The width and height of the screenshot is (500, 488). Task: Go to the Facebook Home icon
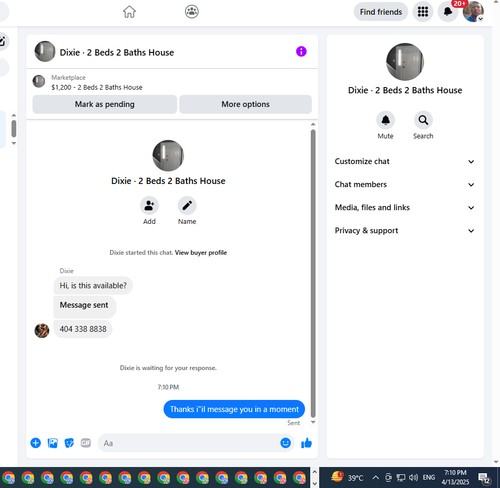click(x=129, y=12)
